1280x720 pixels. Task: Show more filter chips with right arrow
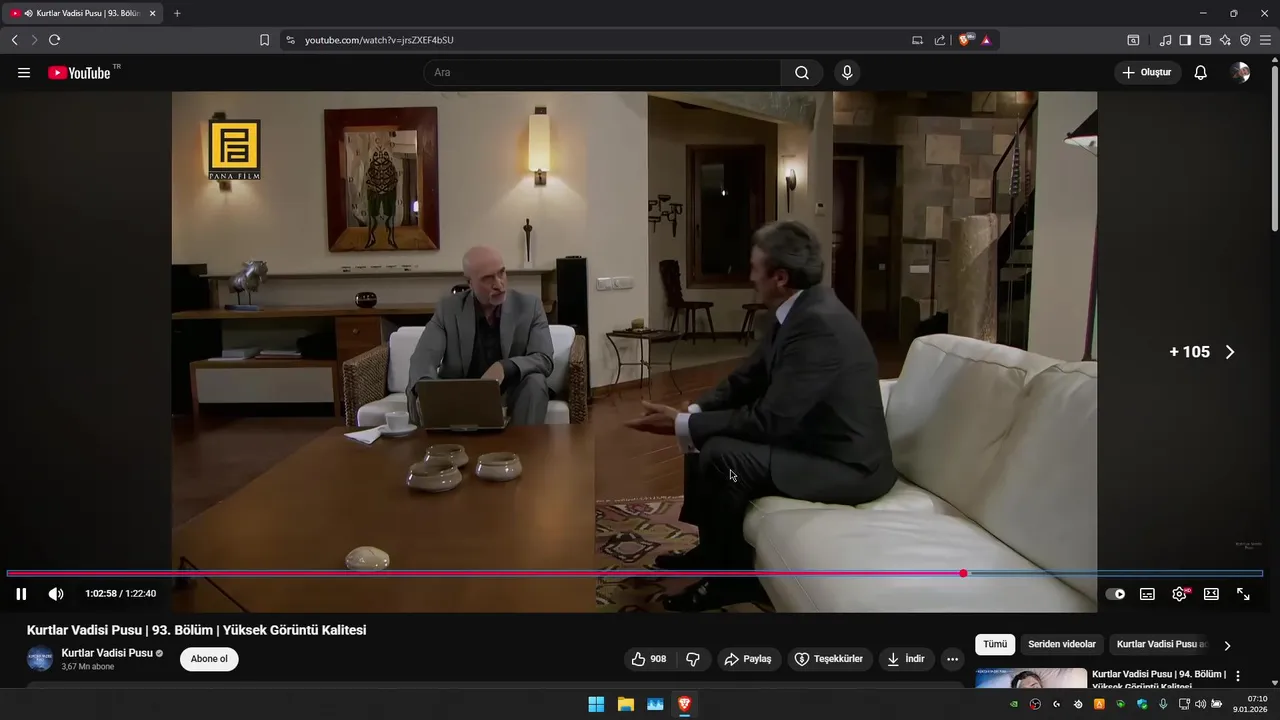(x=1227, y=646)
